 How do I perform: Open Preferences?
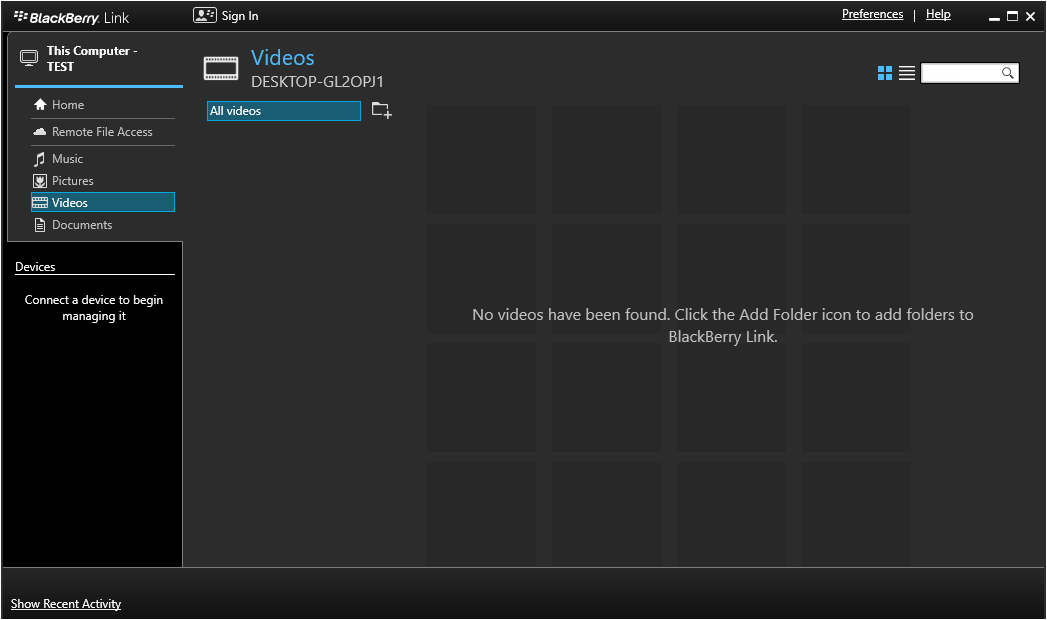(872, 14)
